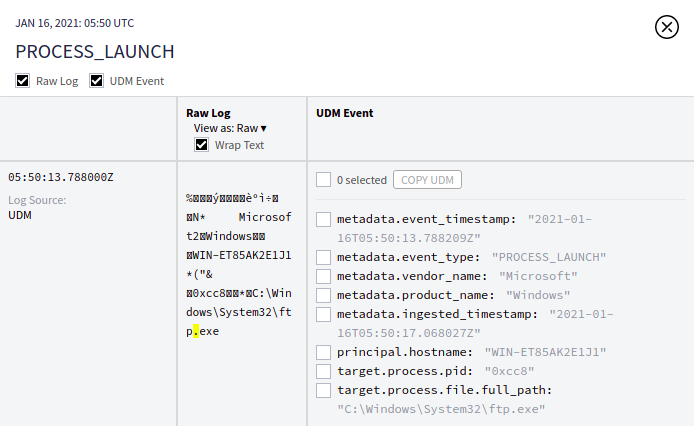Select the target.process.file.full_path checkbox

(323, 390)
